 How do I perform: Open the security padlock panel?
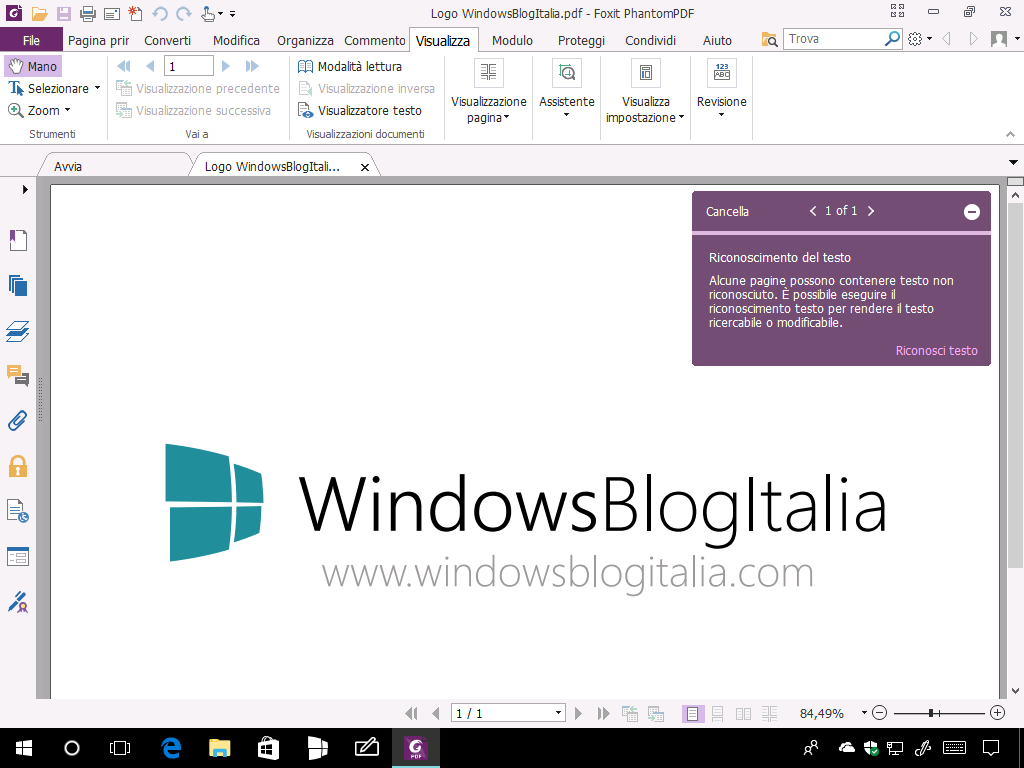(18, 466)
